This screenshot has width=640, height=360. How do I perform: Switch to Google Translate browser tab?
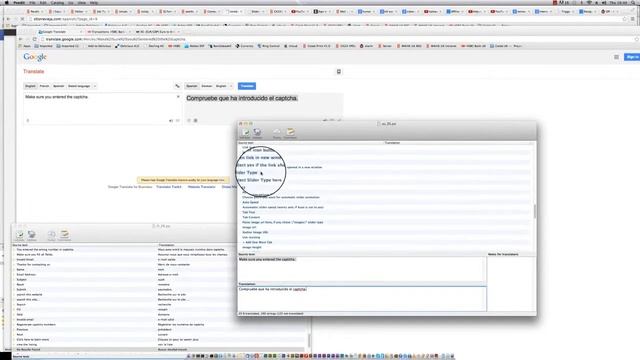pyautogui.click(x=60, y=31)
